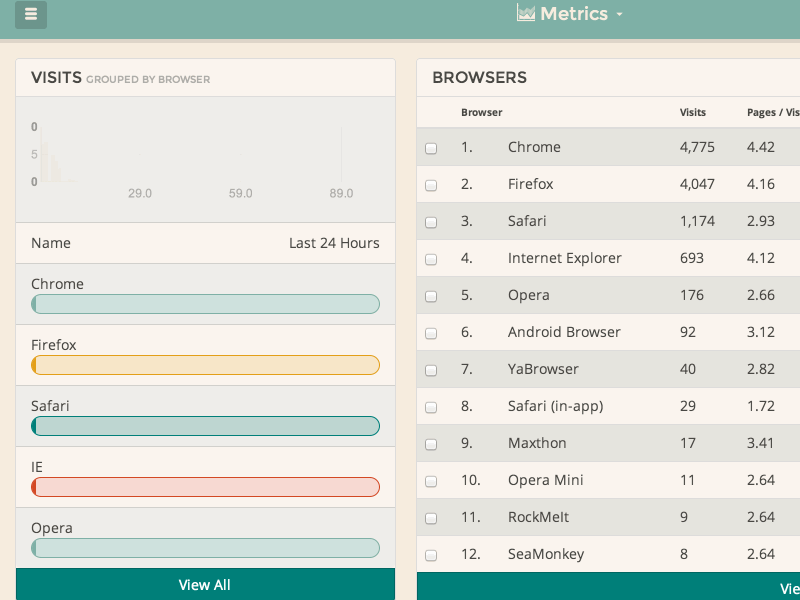Click View All in Visits panel
Viewport: 800px width, 600px height.
coord(205,584)
